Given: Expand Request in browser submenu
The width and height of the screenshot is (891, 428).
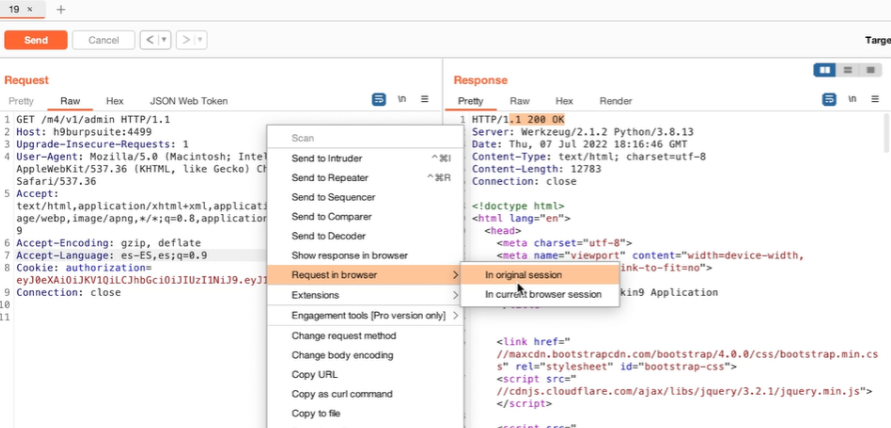Looking at the screenshot, I should click(365, 275).
